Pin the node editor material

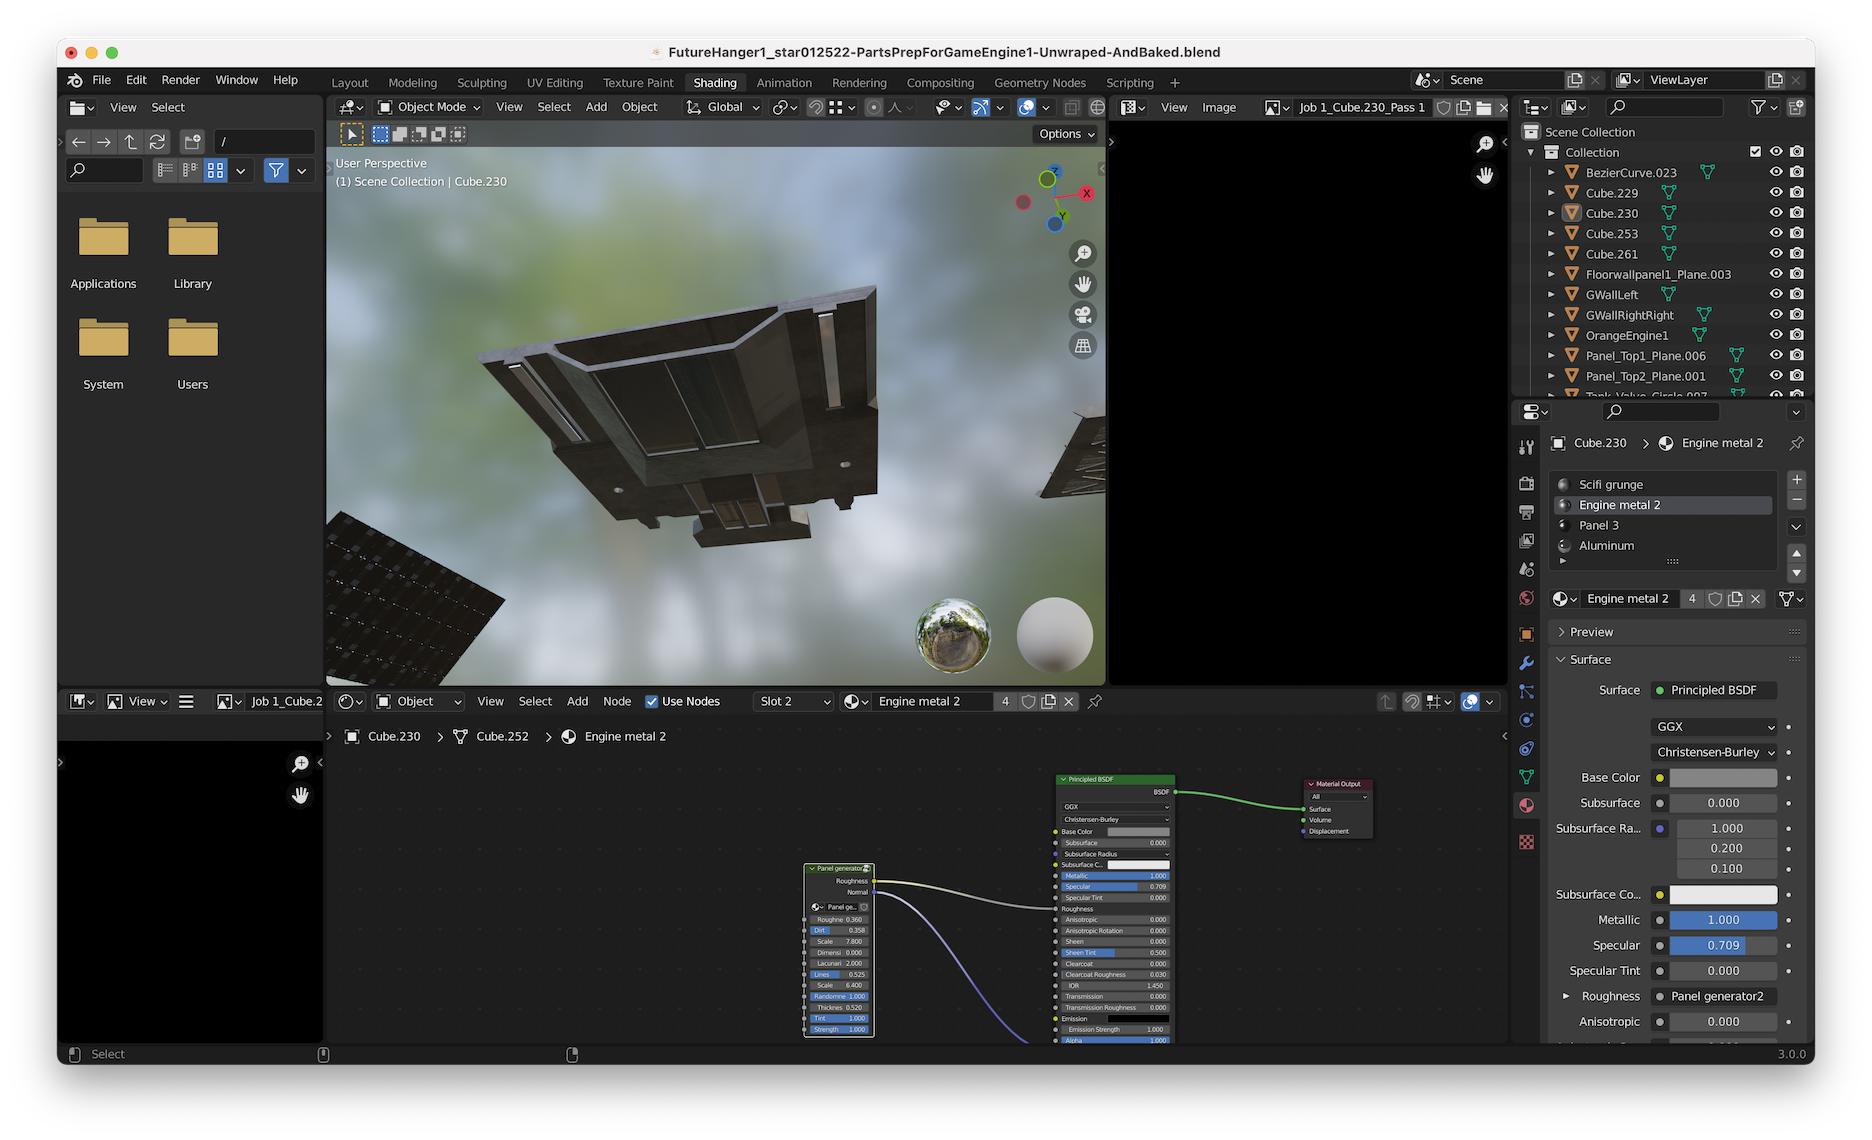coord(1095,702)
